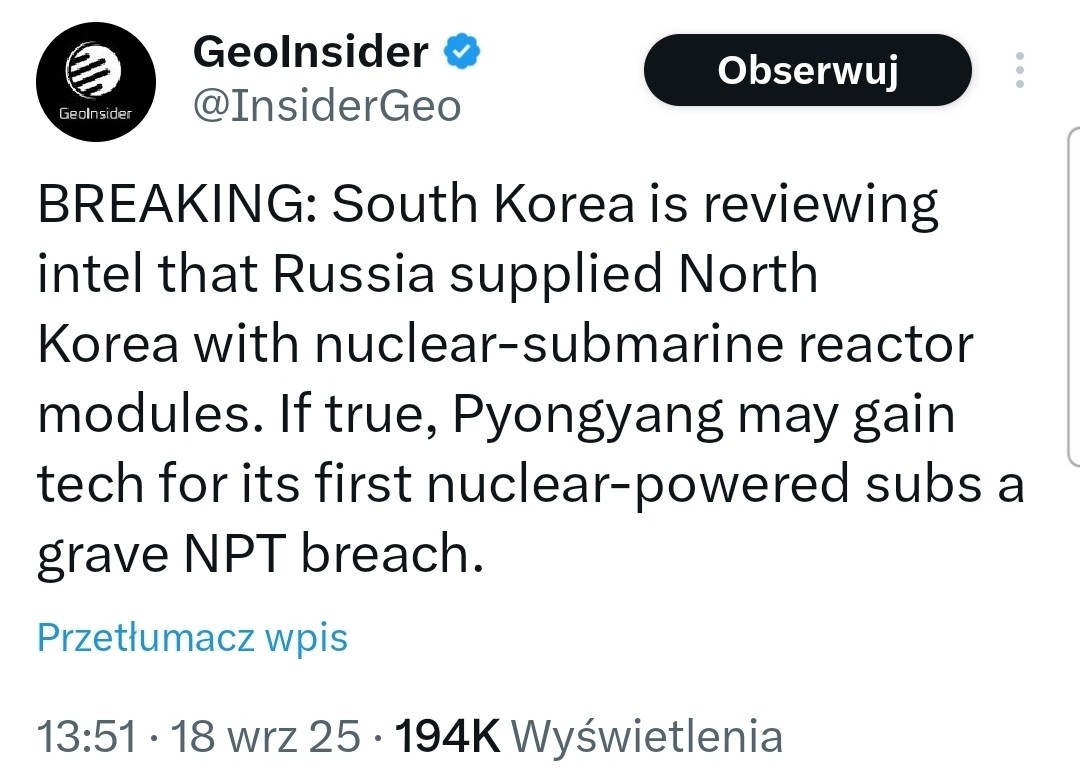The image size is (1080, 784).
Task: Open the GeoInsider profile avatar
Action: click(96, 87)
